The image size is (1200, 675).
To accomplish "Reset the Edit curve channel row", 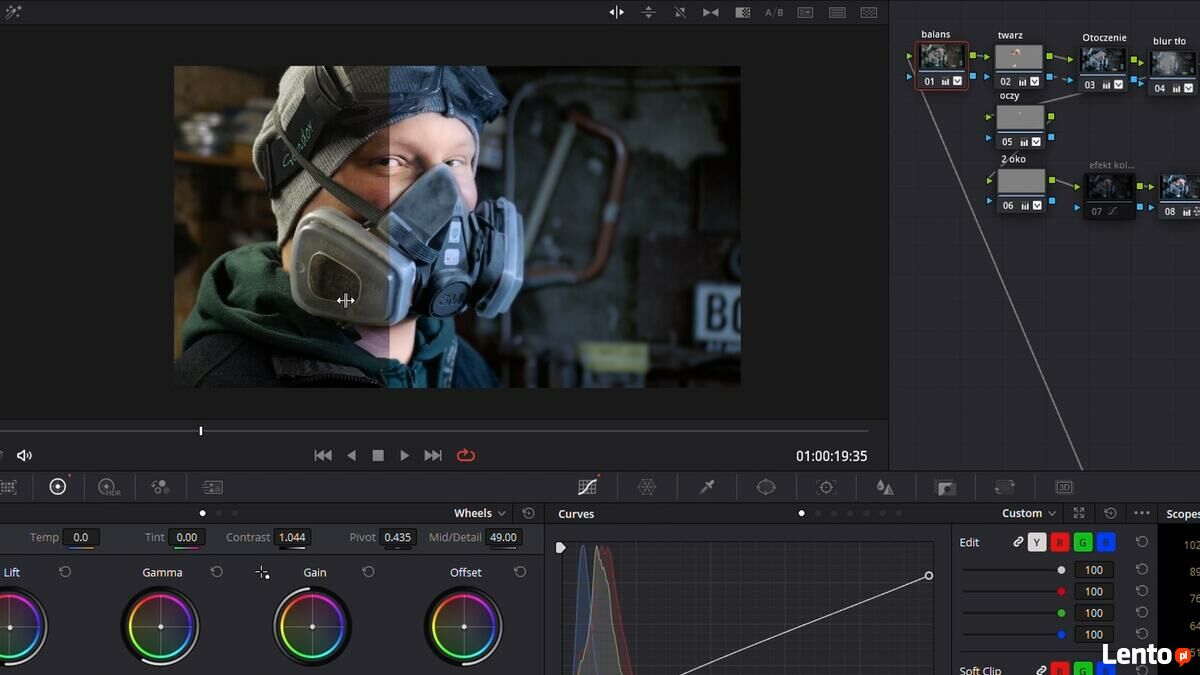I will pyautogui.click(x=1142, y=542).
